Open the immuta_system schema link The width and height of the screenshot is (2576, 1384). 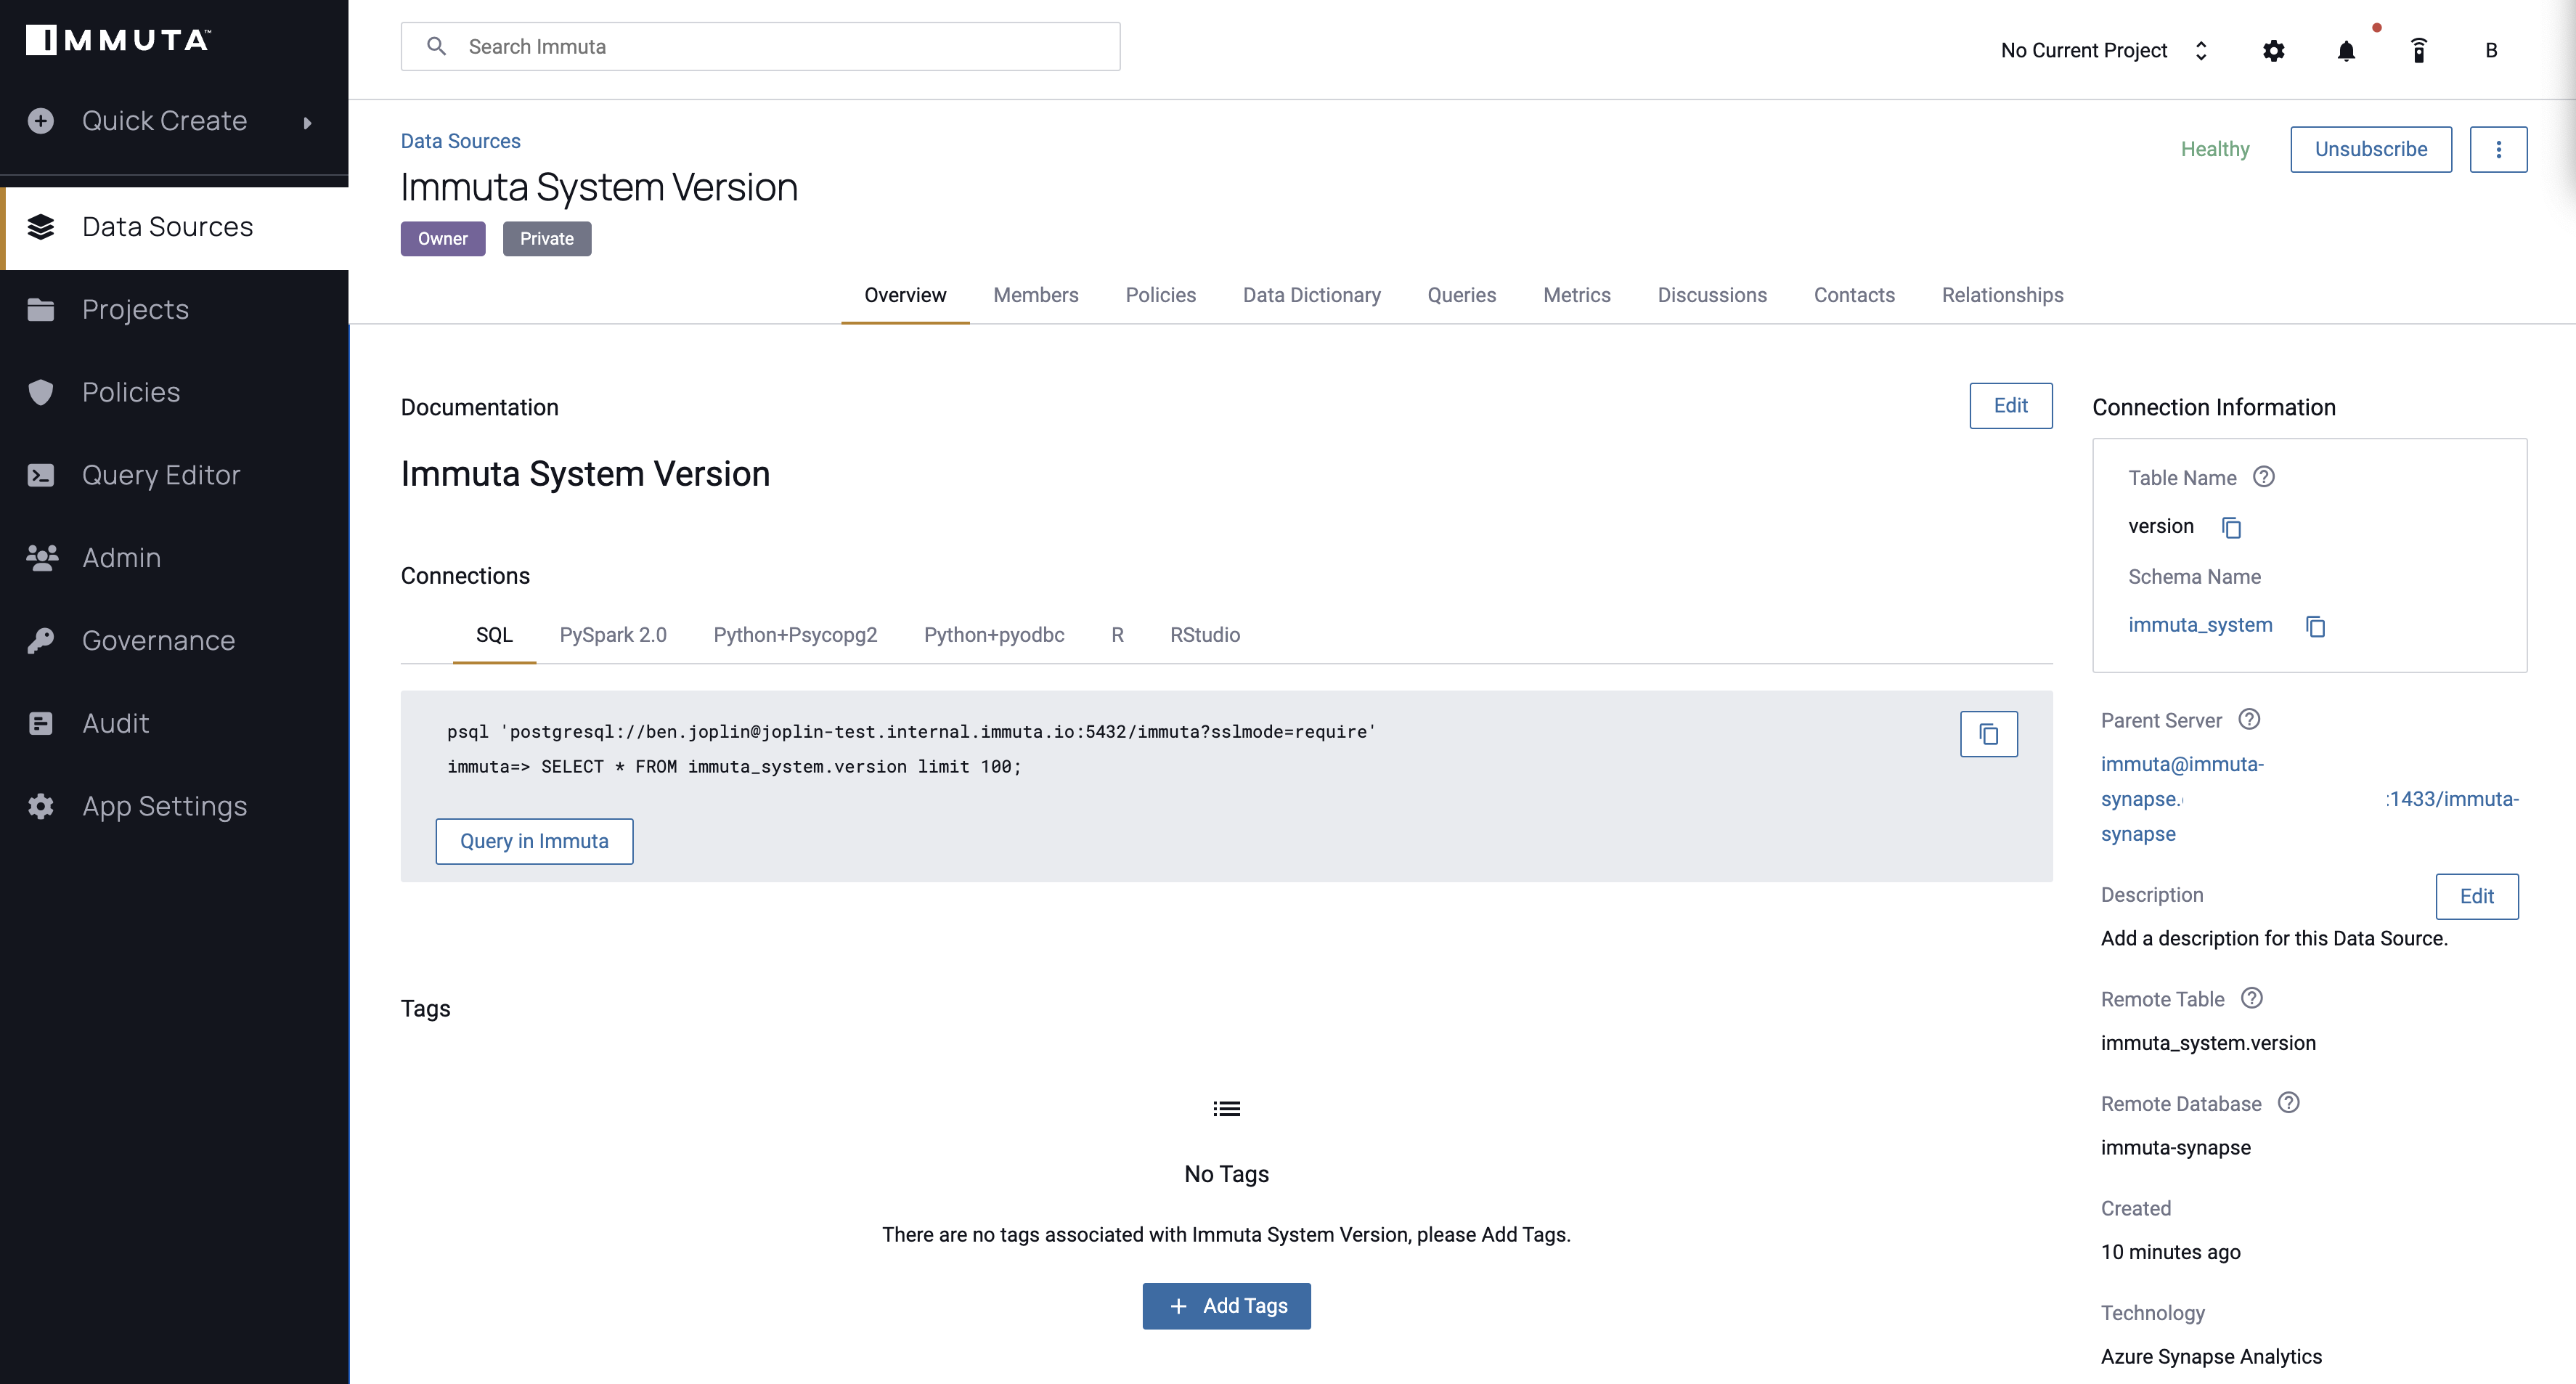click(x=2200, y=625)
